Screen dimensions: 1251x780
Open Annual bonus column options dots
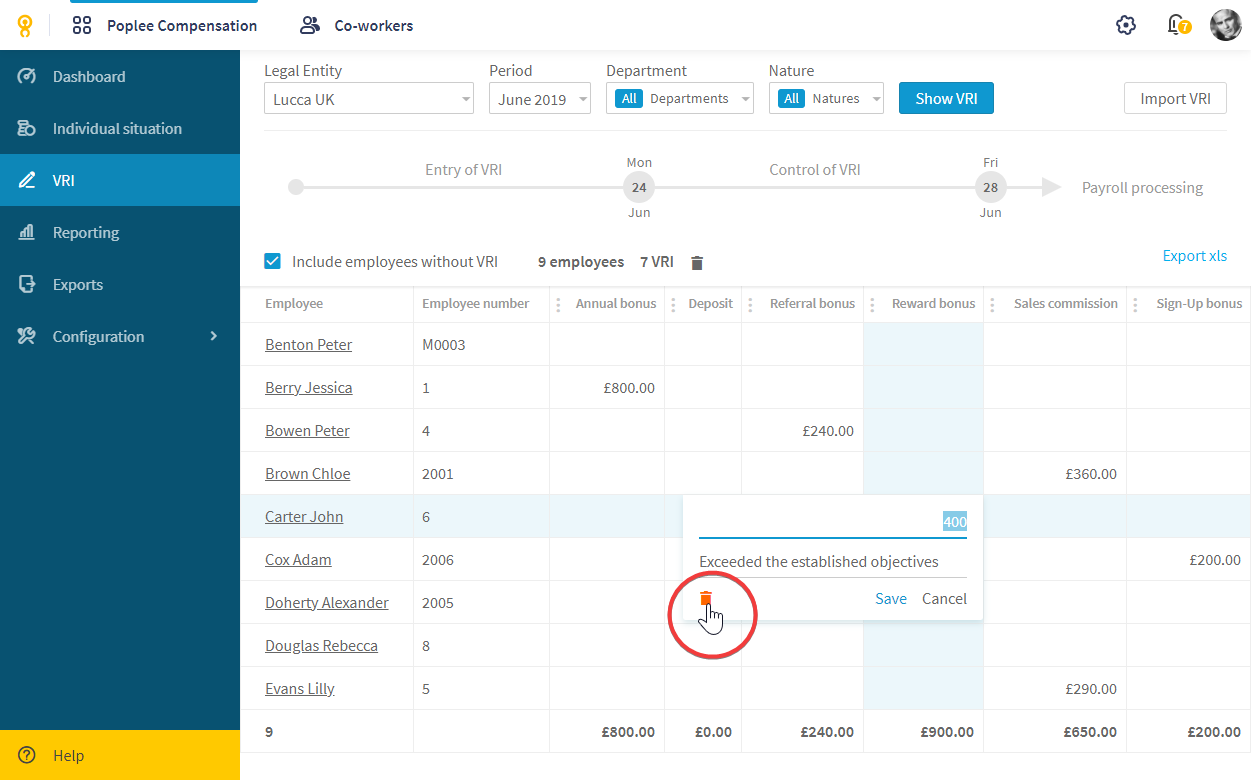pos(558,304)
